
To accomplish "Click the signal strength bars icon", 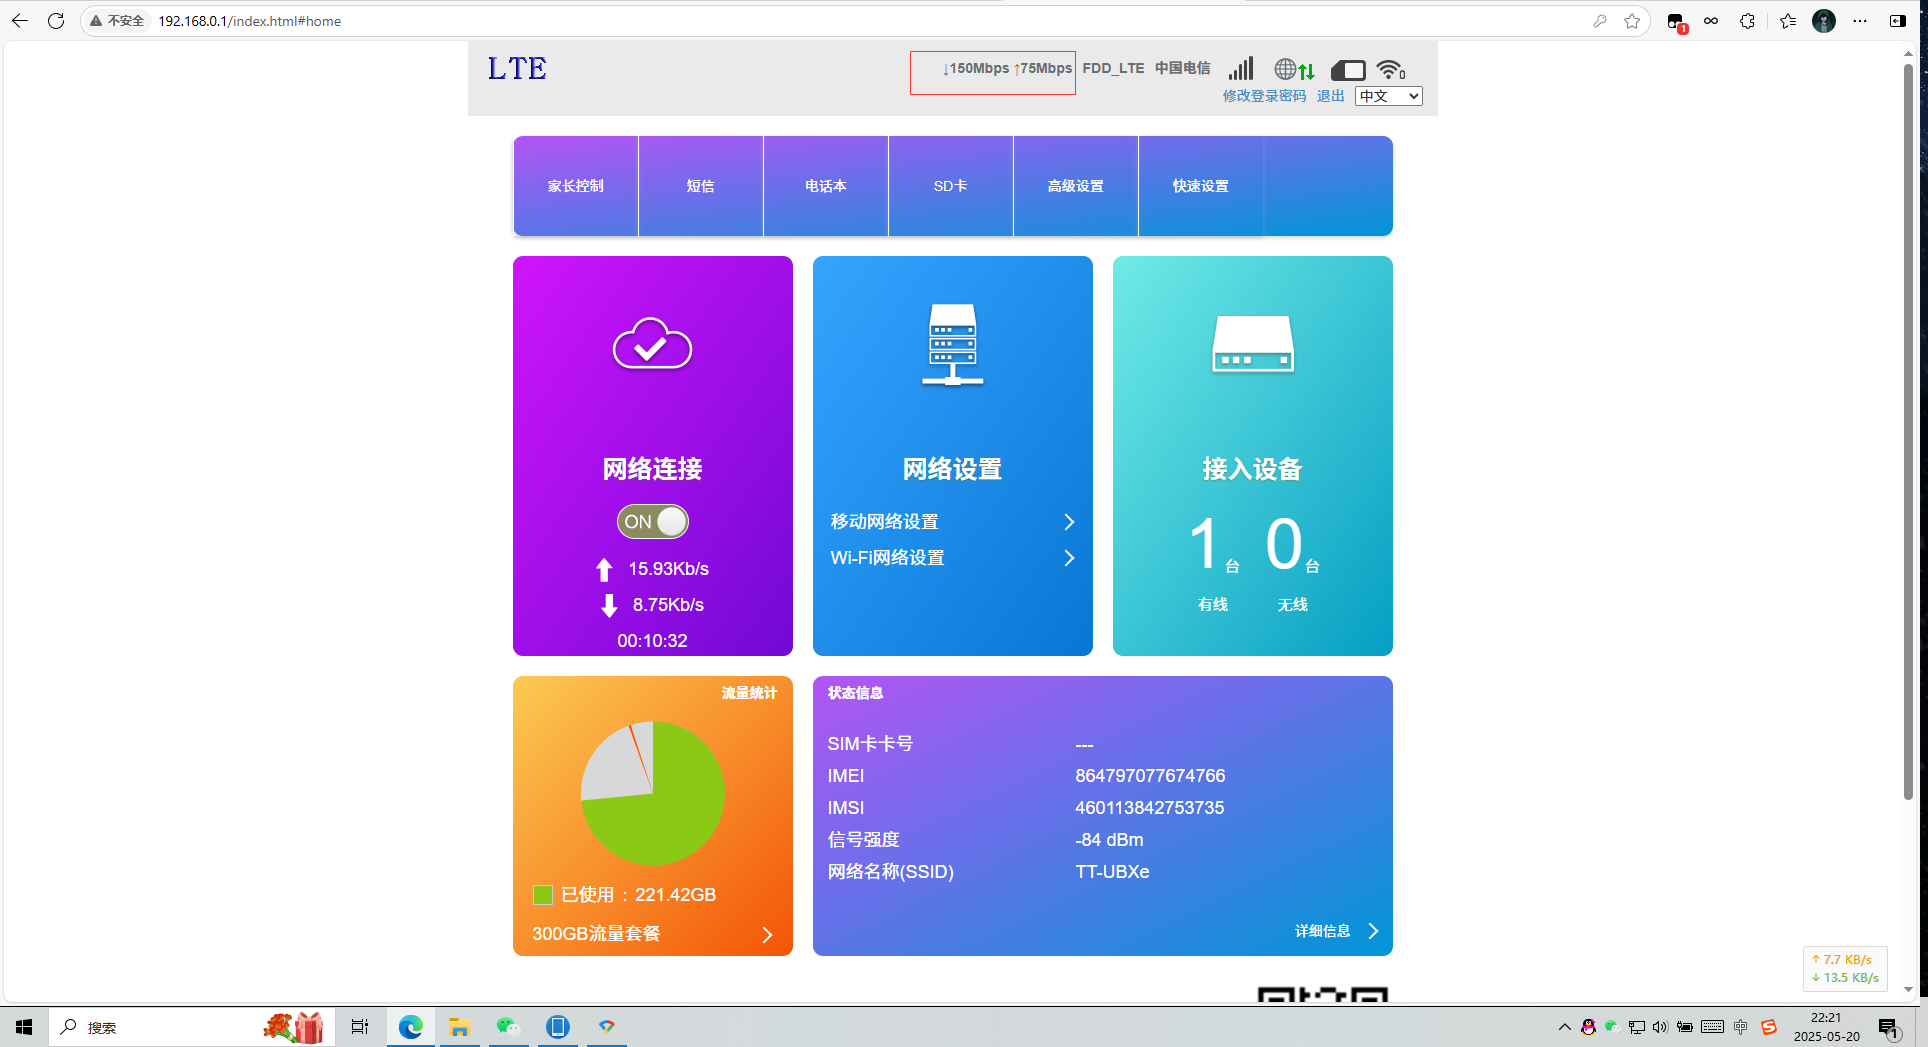I will point(1241,69).
